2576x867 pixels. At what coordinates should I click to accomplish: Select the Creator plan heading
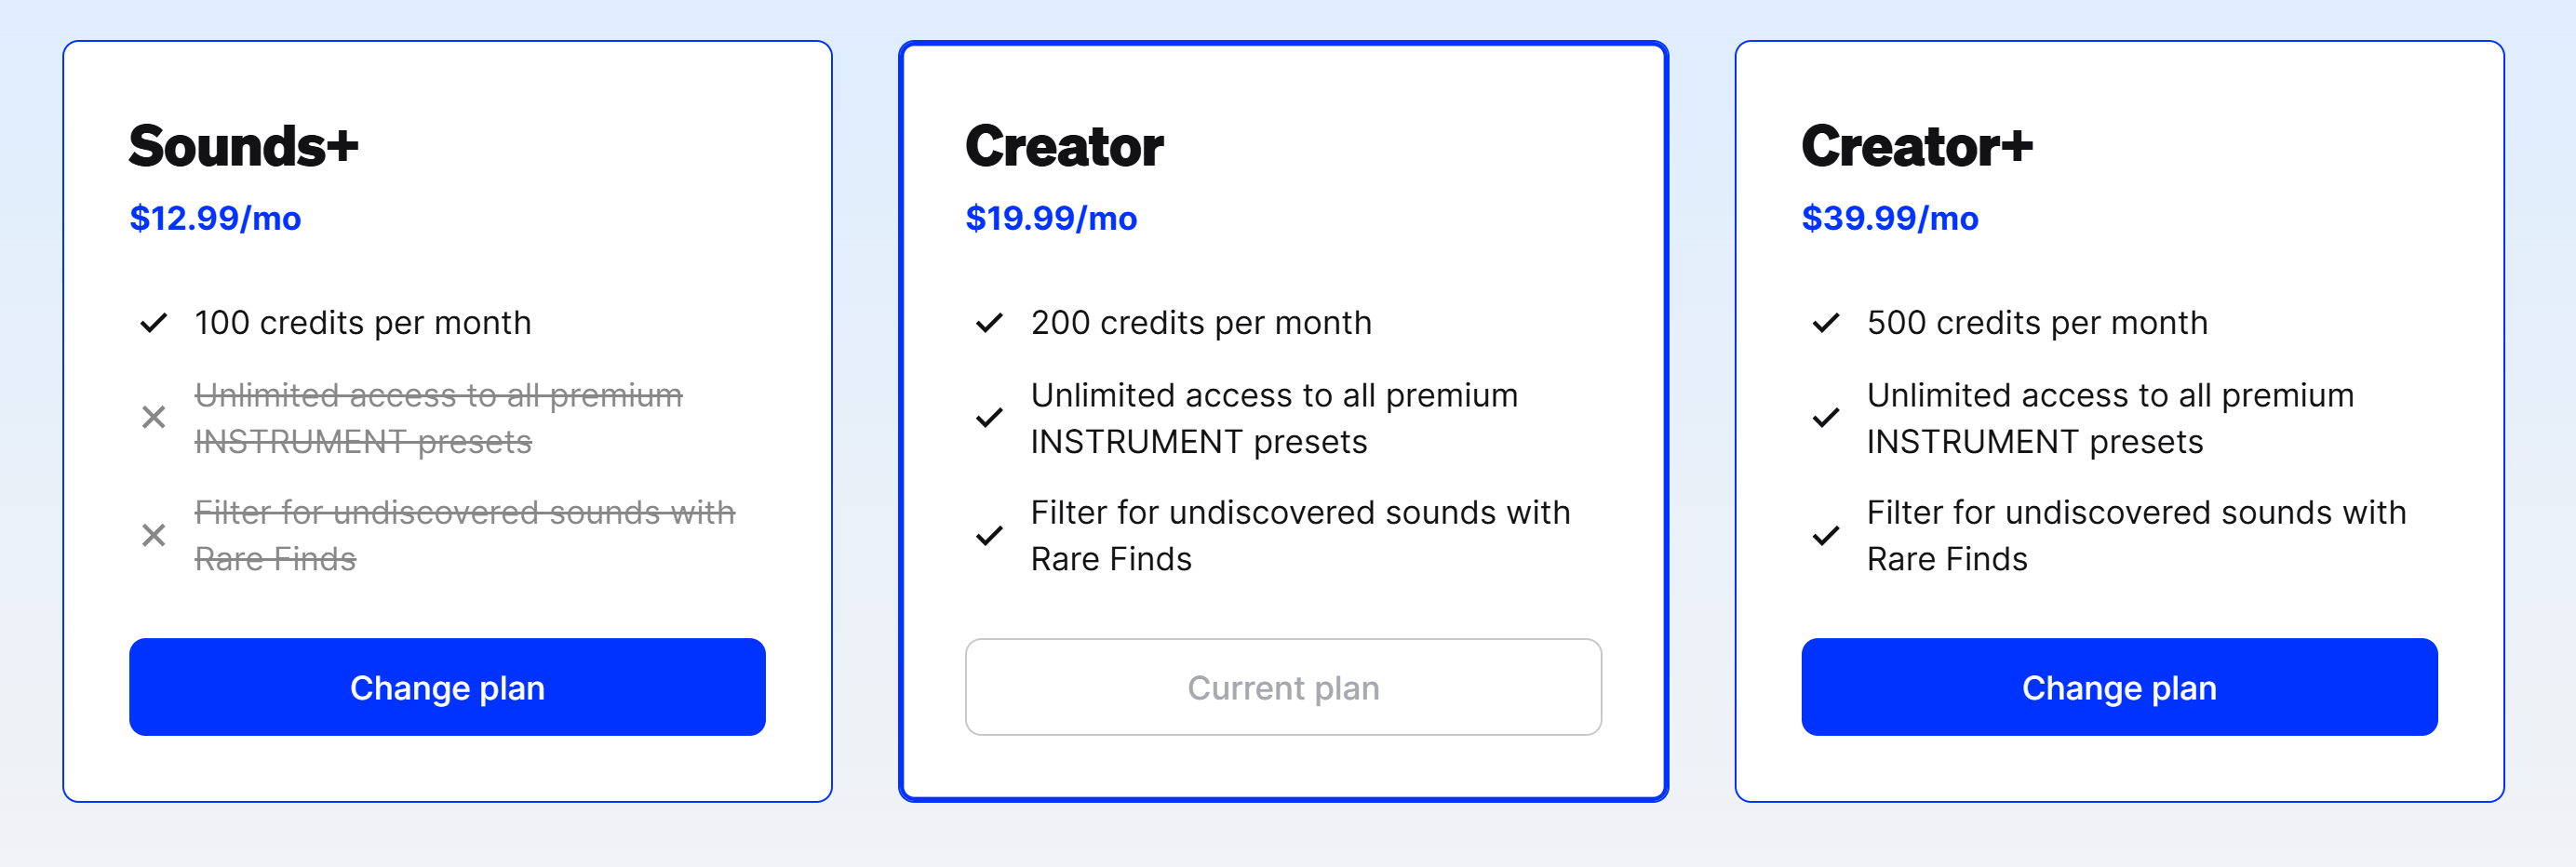pyautogui.click(x=1064, y=146)
